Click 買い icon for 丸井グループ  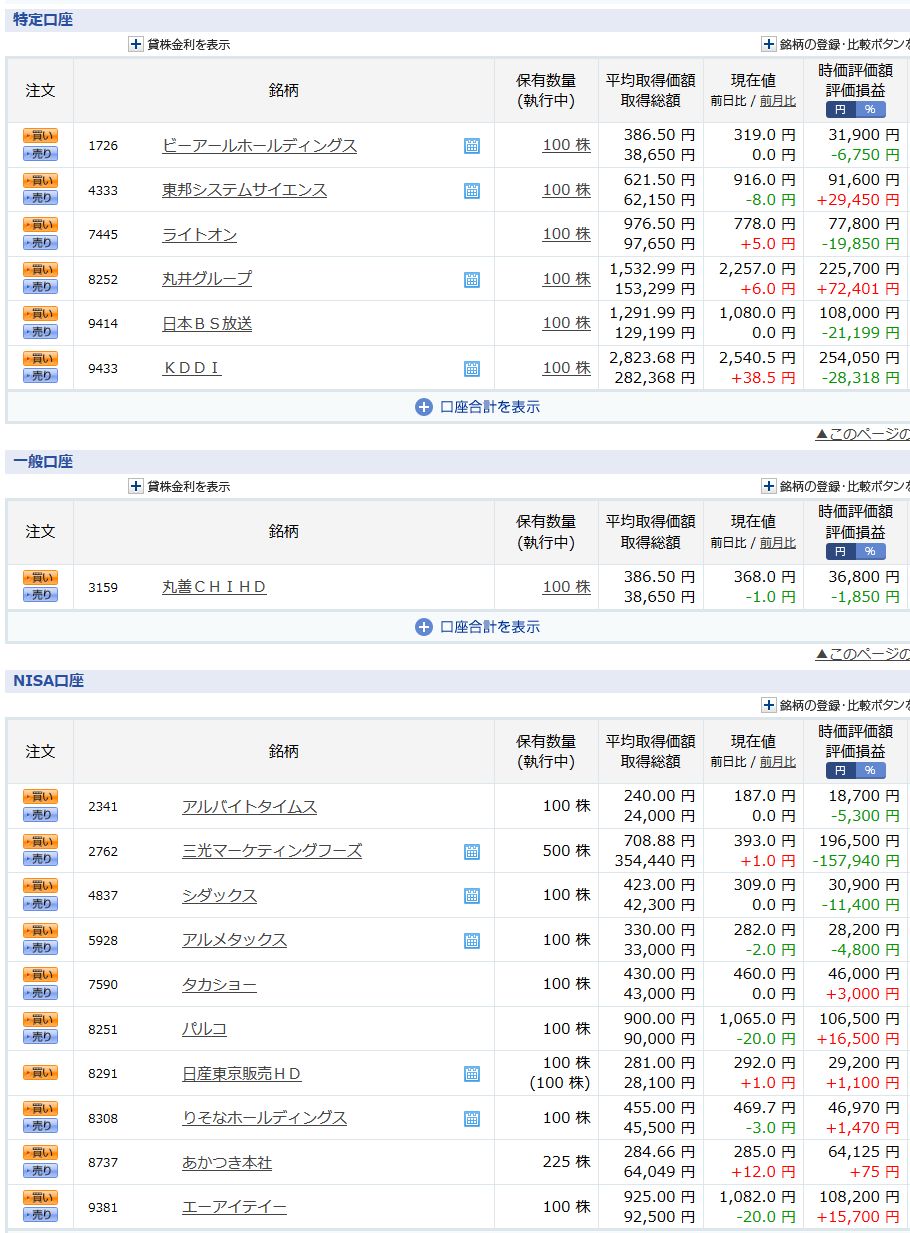point(41,269)
